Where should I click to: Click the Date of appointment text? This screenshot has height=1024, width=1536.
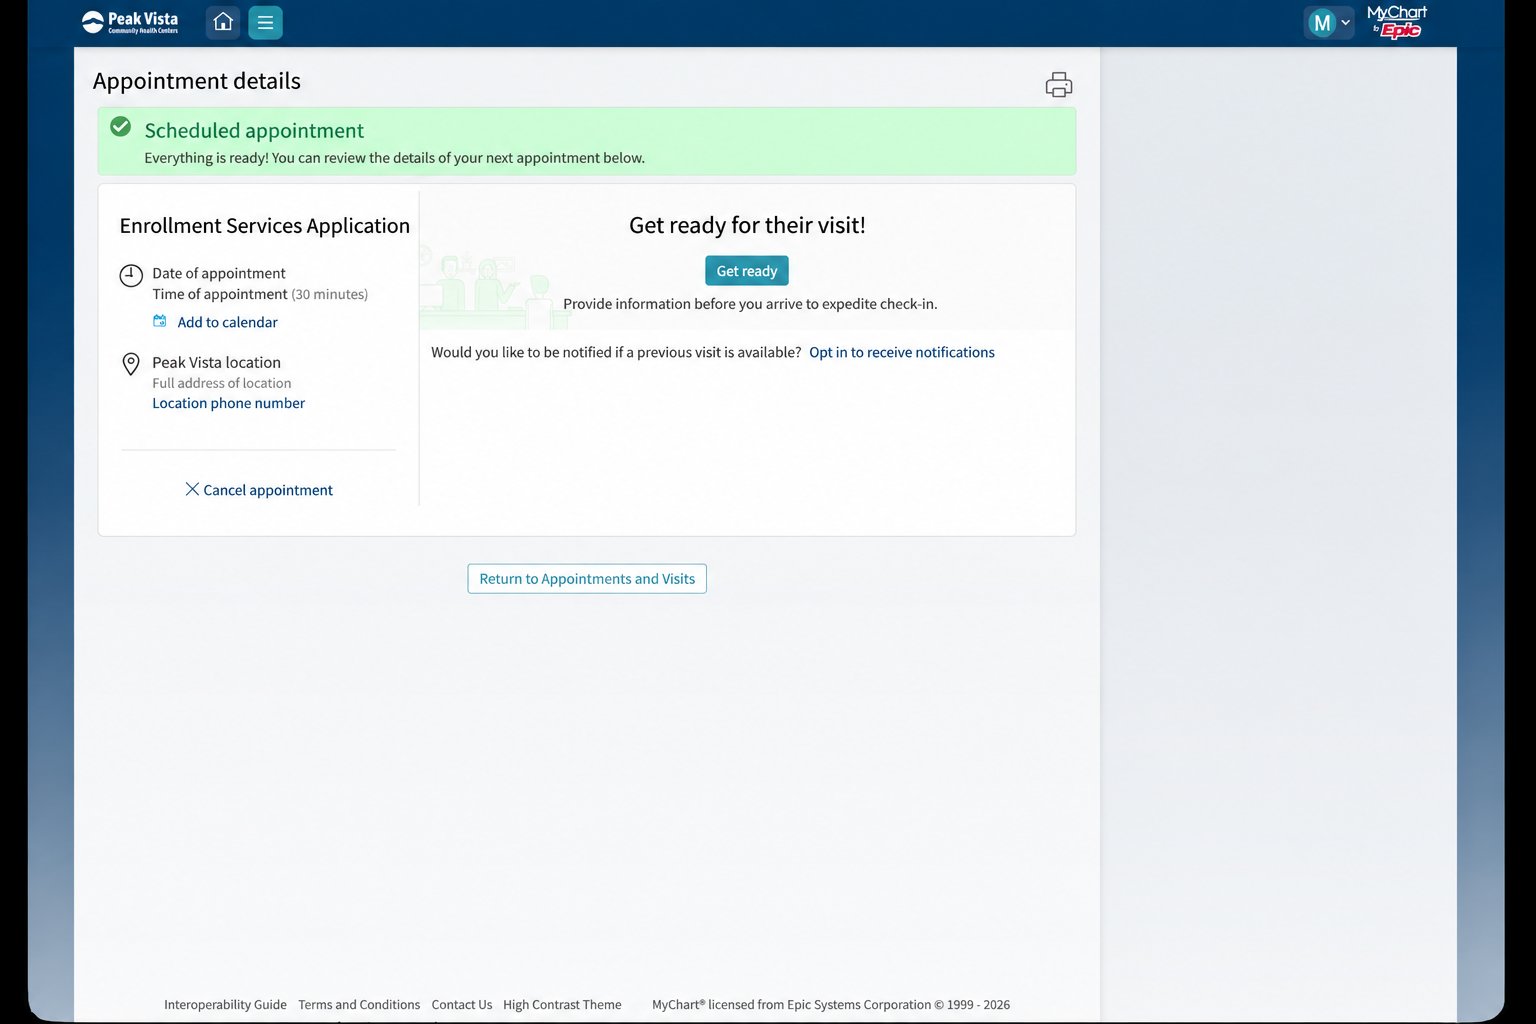tap(219, 273)
